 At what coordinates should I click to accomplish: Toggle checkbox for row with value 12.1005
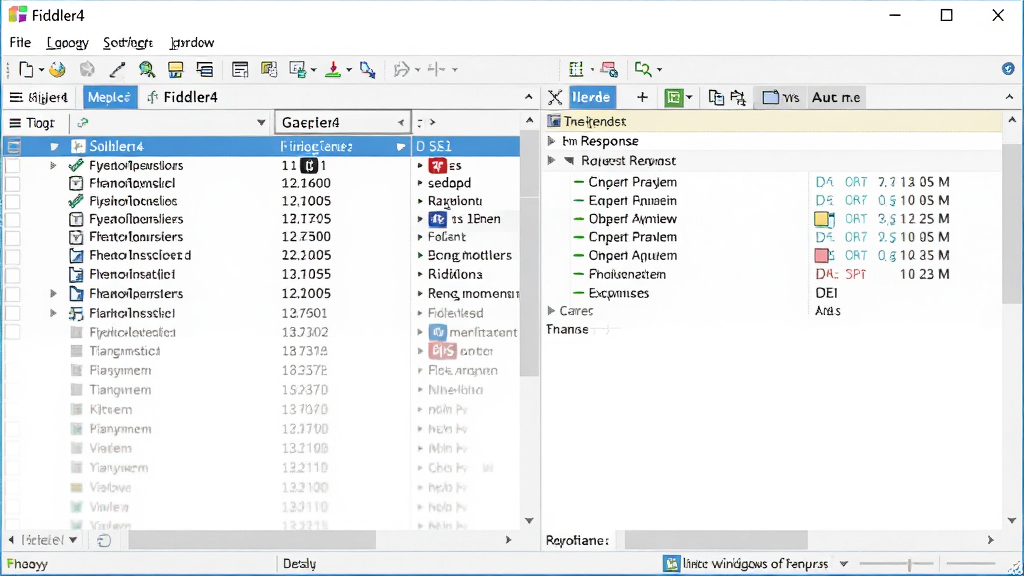click(x=12, y=201)
